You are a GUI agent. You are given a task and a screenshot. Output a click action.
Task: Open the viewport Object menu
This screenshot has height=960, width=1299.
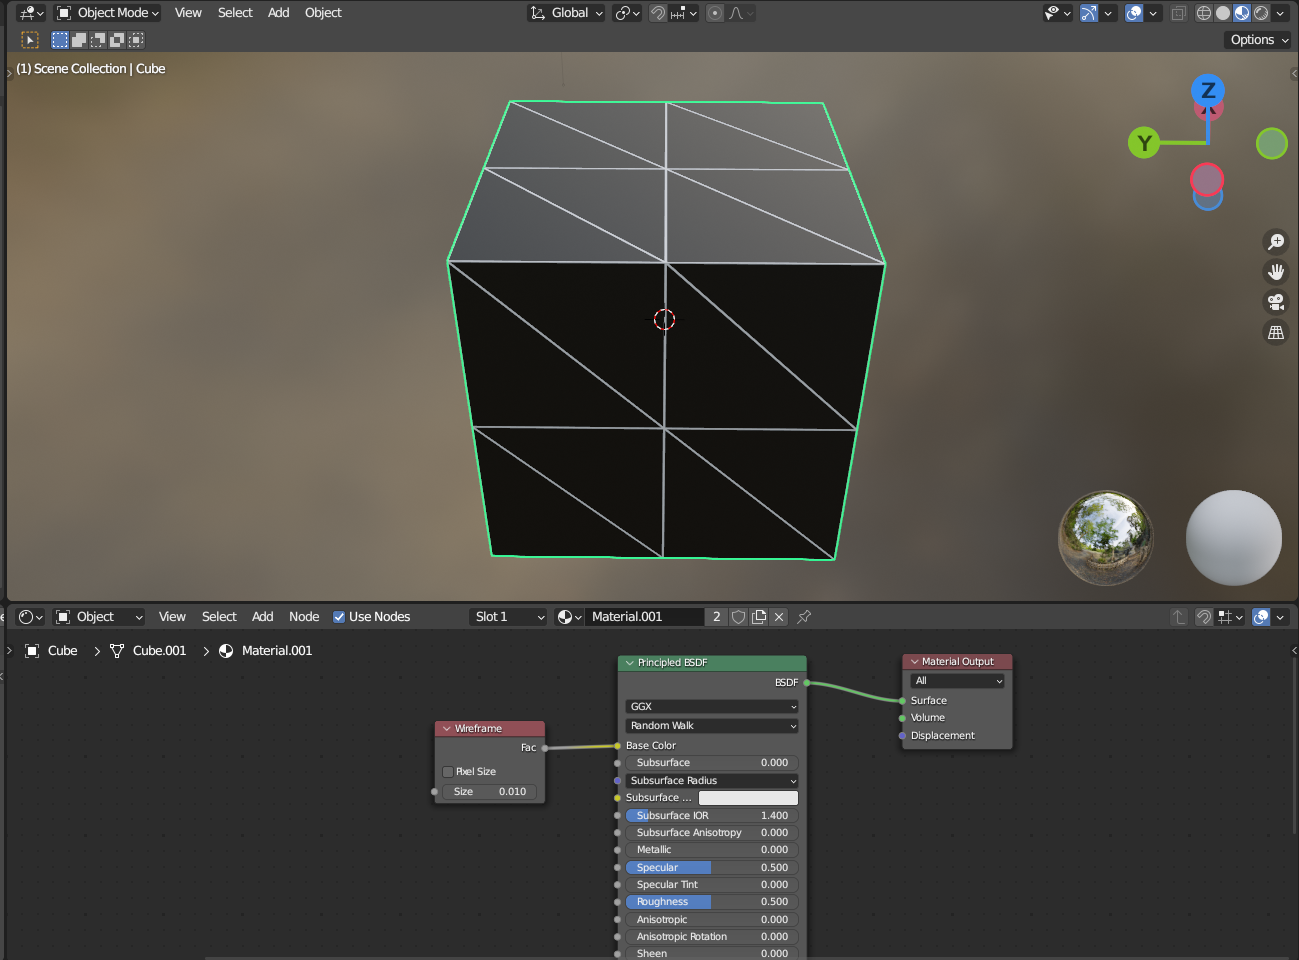[x=323, y=13]
